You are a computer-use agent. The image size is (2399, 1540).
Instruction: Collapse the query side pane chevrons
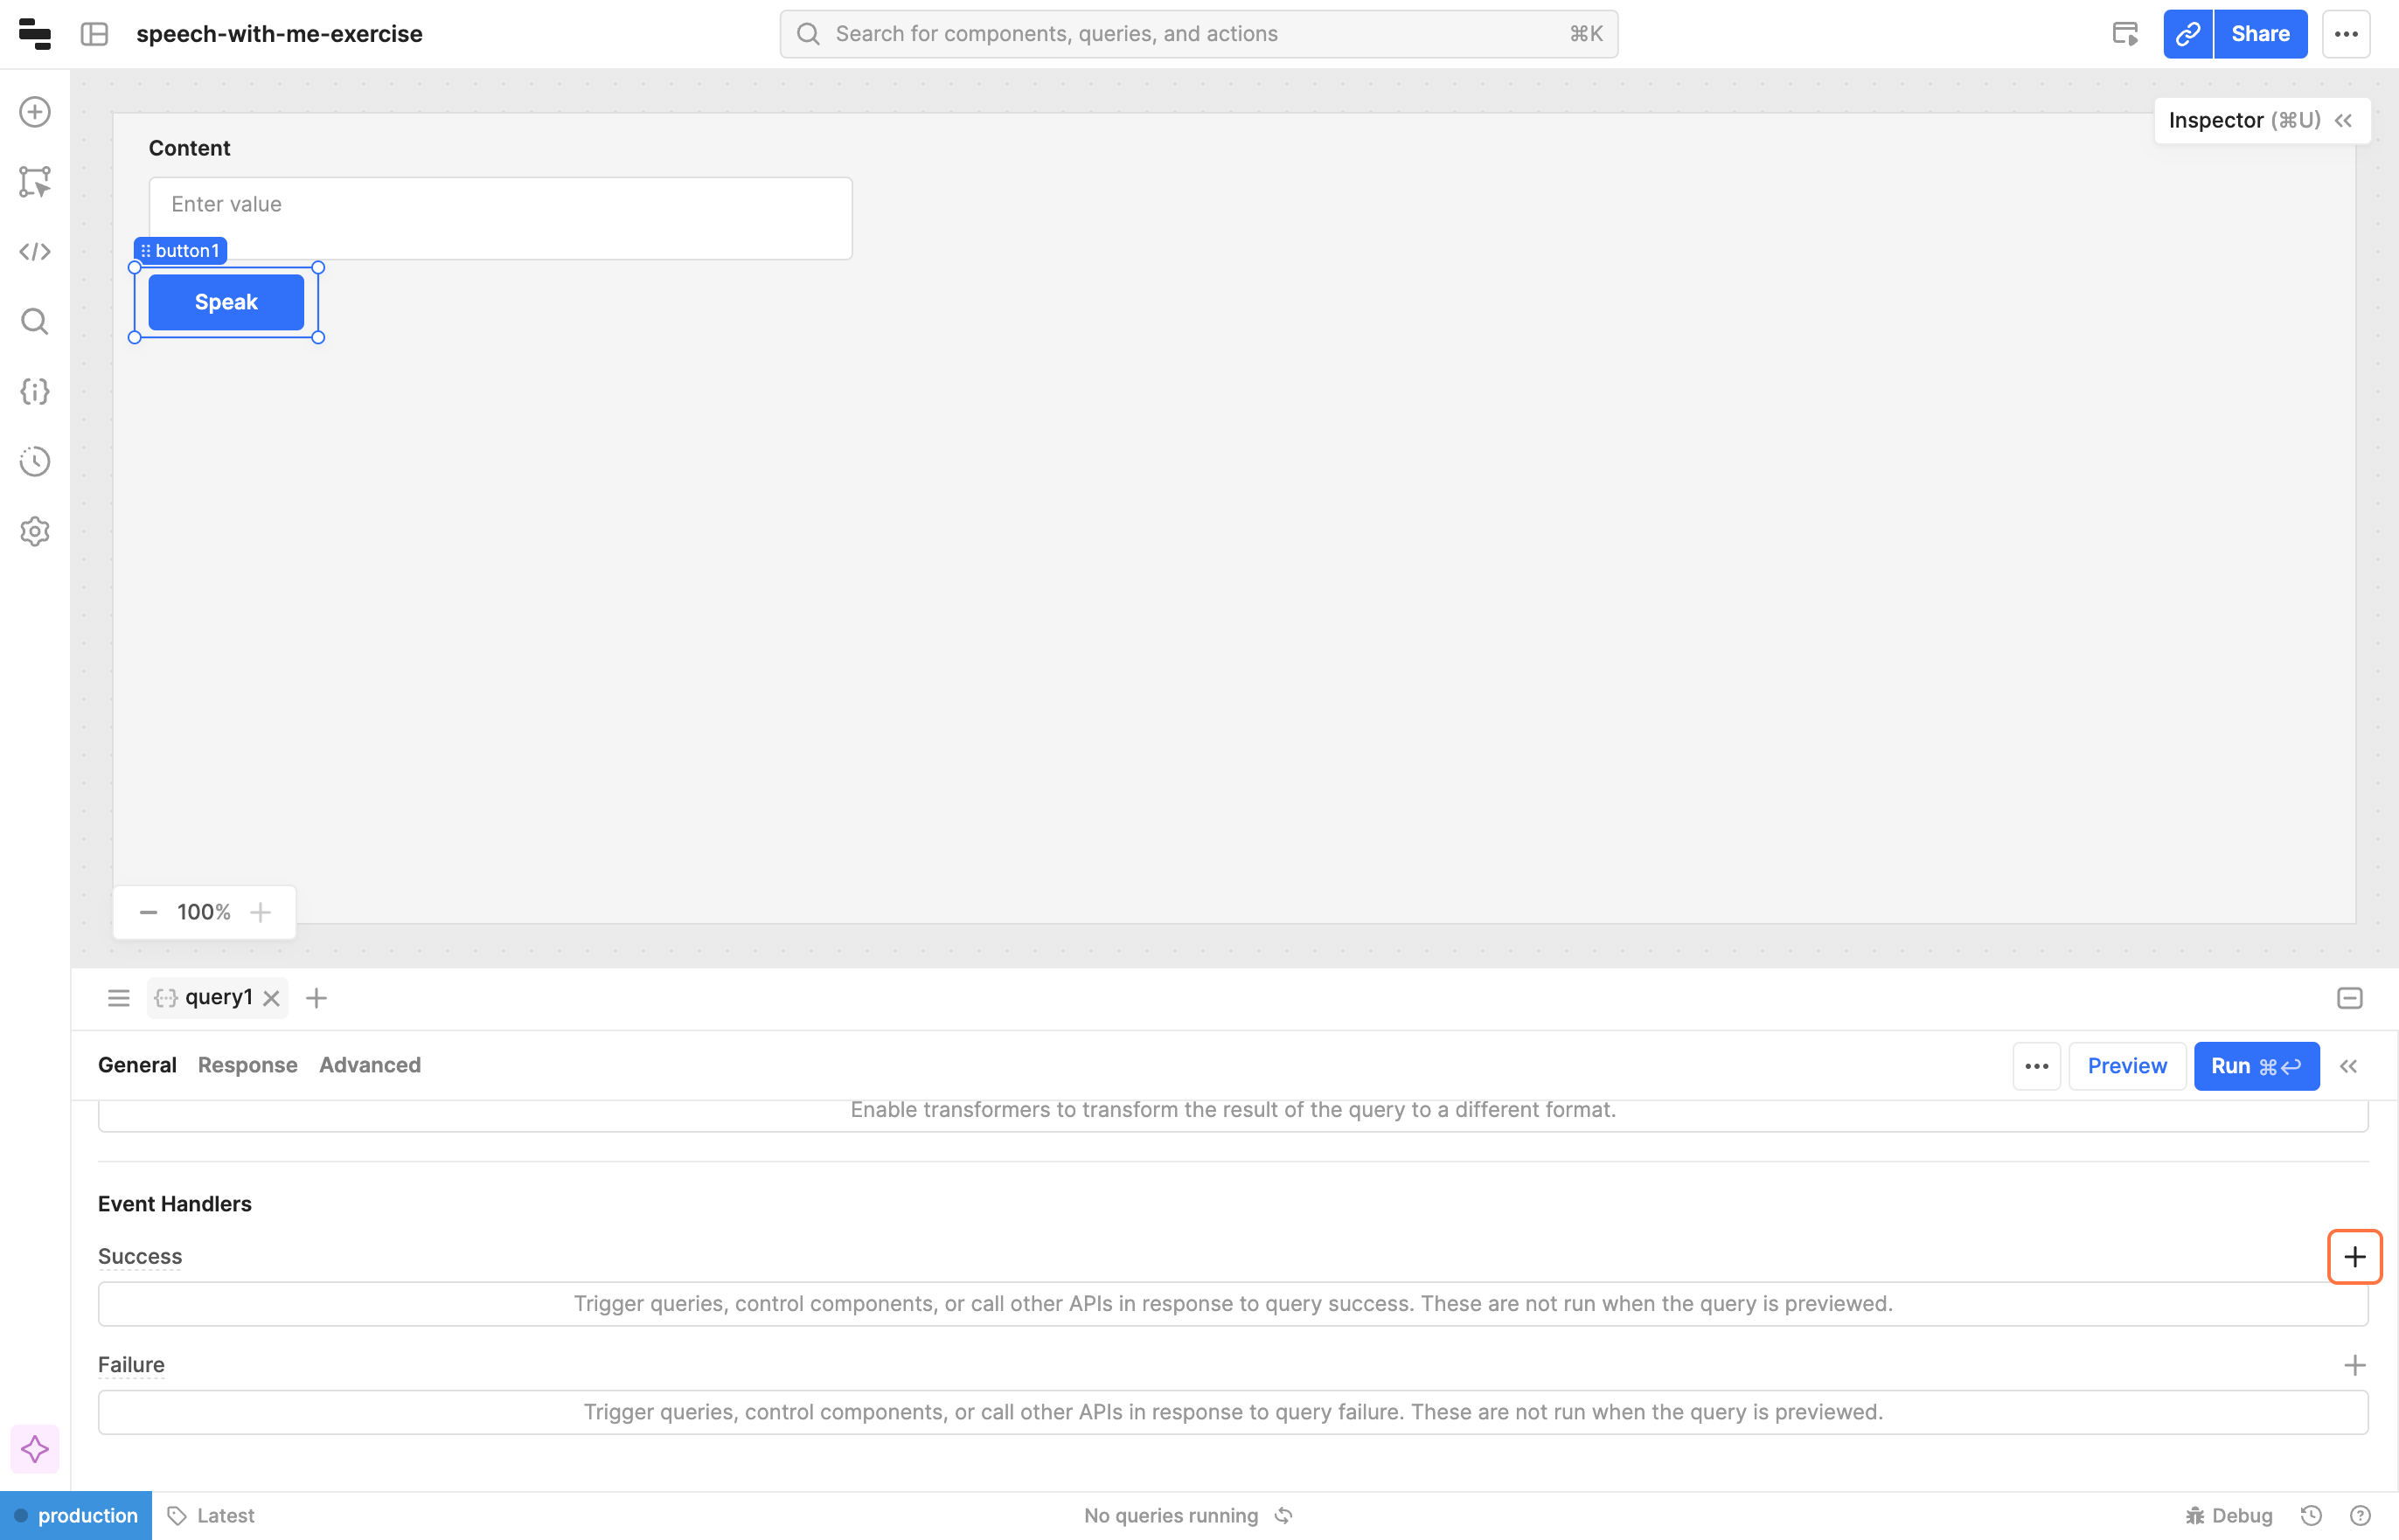[x=2348, y=1066]
